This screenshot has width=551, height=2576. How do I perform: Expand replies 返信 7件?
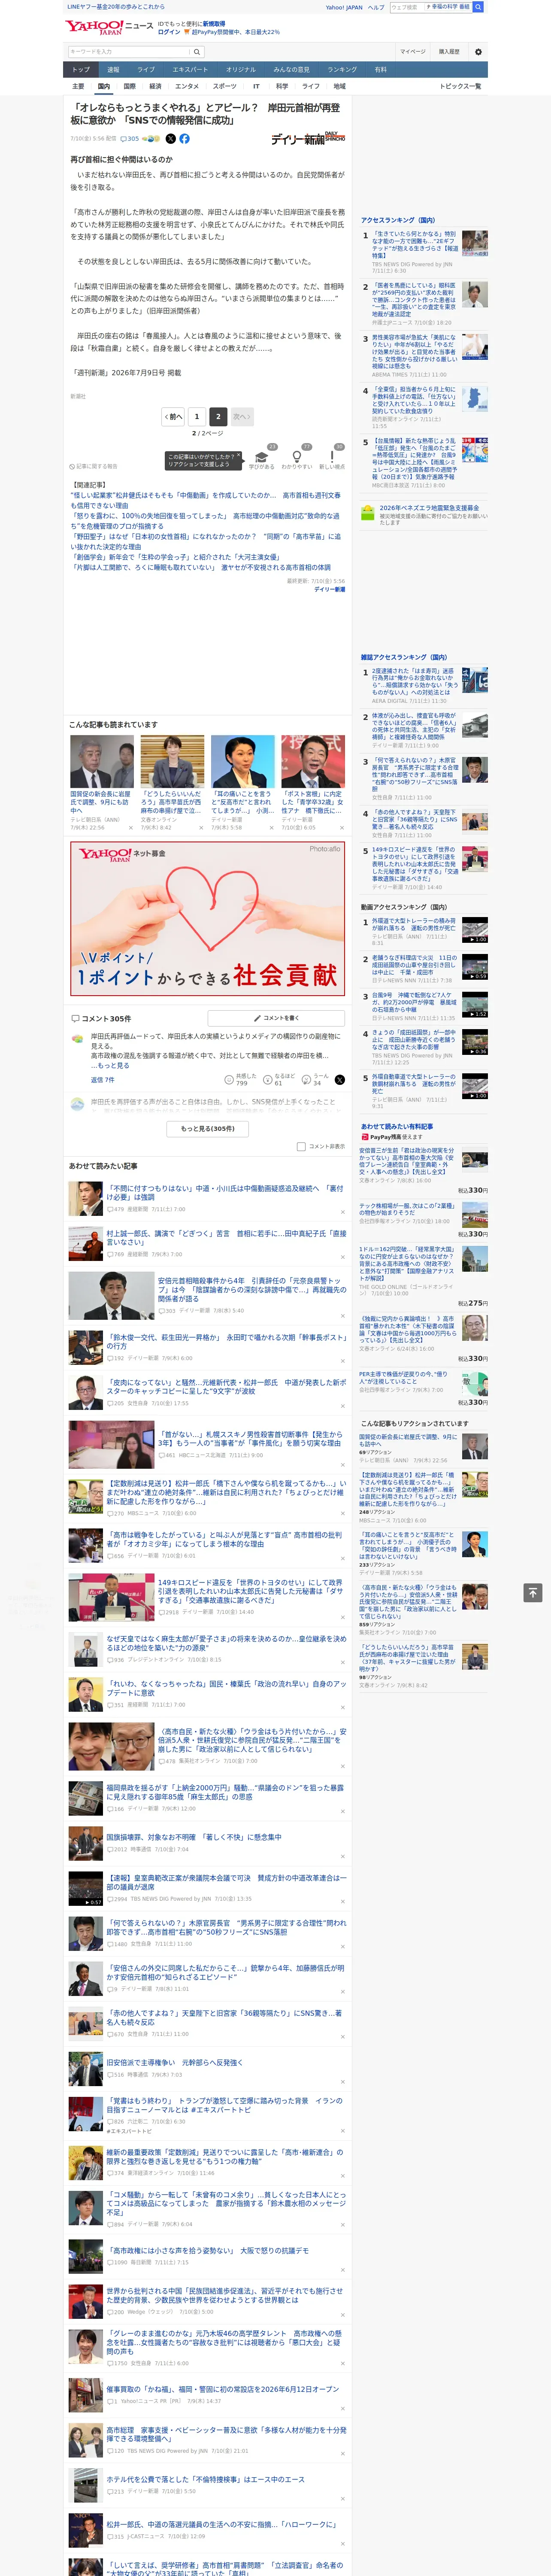103,1080
